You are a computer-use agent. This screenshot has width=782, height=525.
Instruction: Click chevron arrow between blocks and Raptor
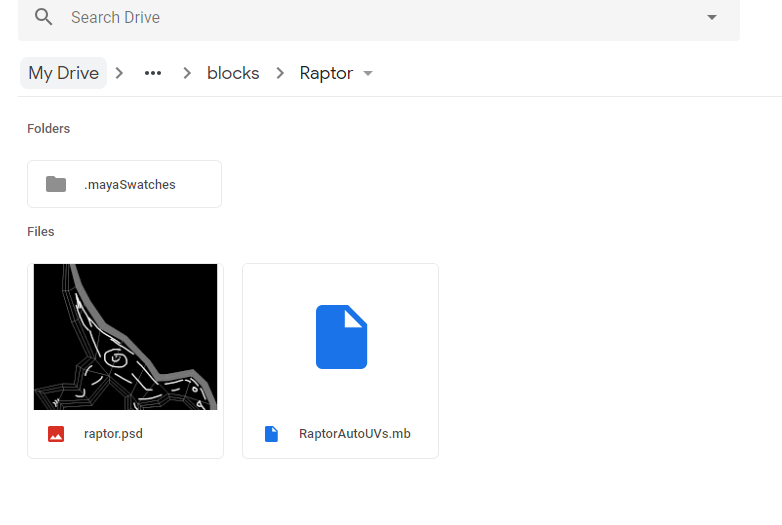(279, 73)
